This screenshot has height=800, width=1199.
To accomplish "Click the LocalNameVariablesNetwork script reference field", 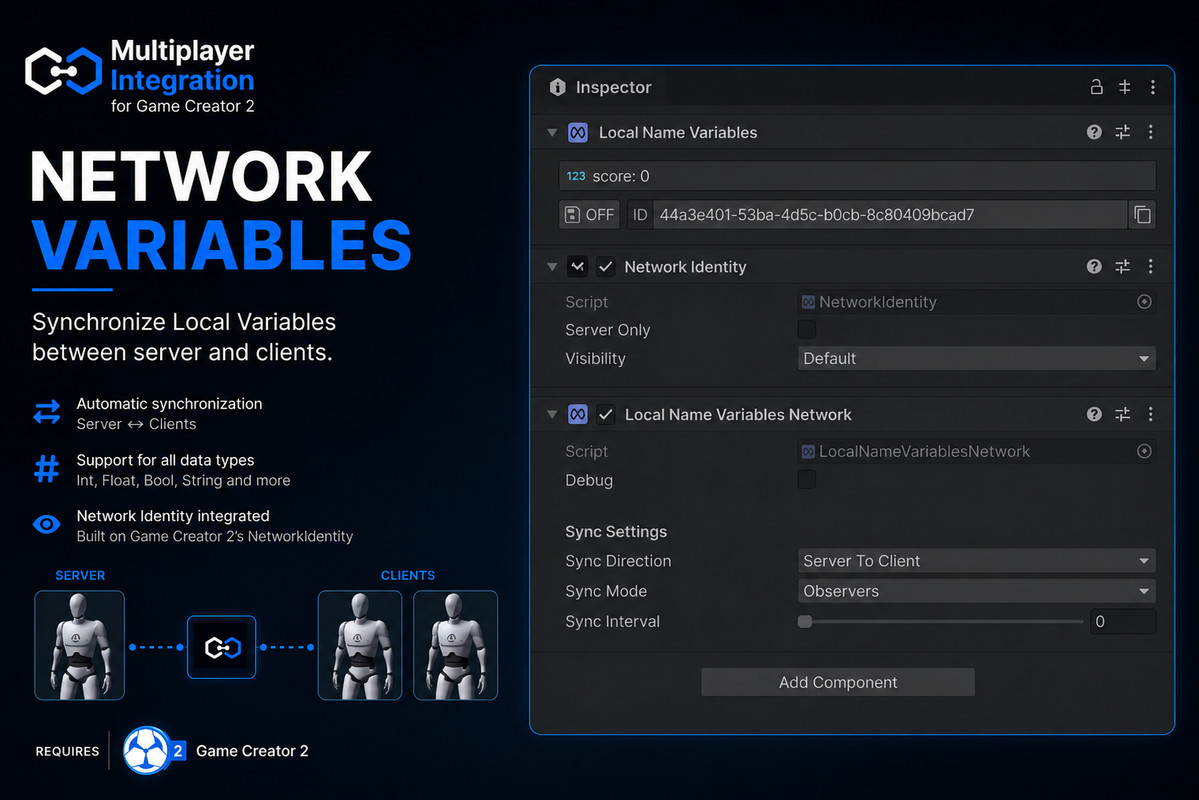I will 976,451.
